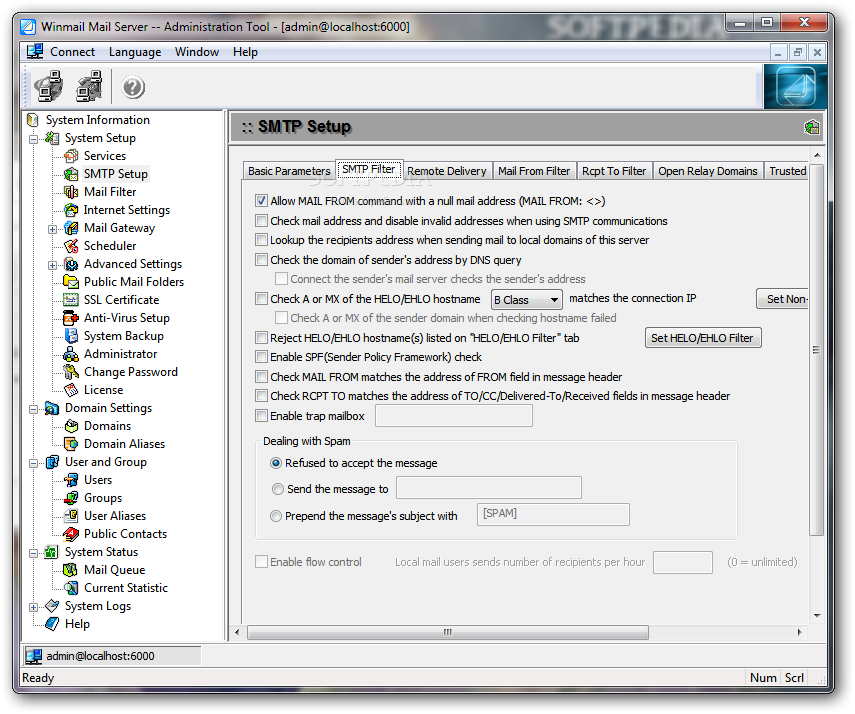855x714 pixels.
Task: Click the Users tree icon
Action: pos(71,480)
